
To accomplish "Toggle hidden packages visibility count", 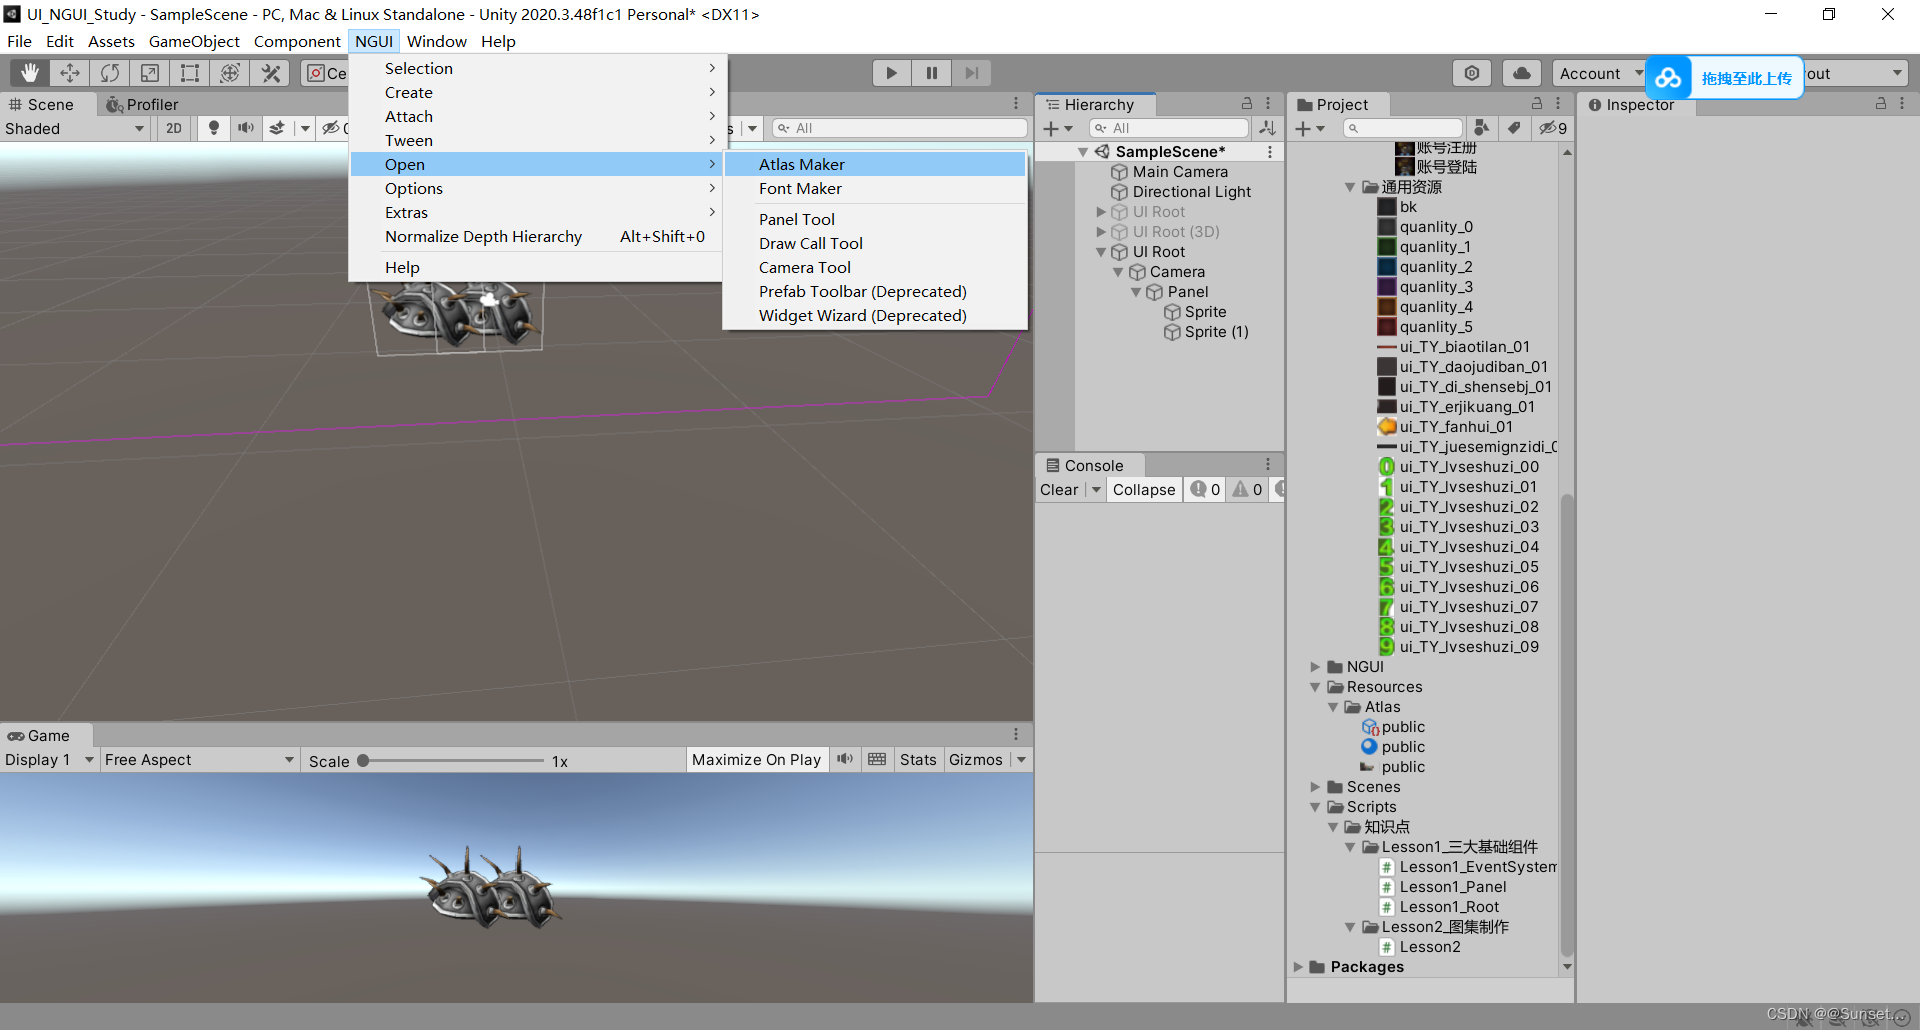I will tap(1553, 128).
